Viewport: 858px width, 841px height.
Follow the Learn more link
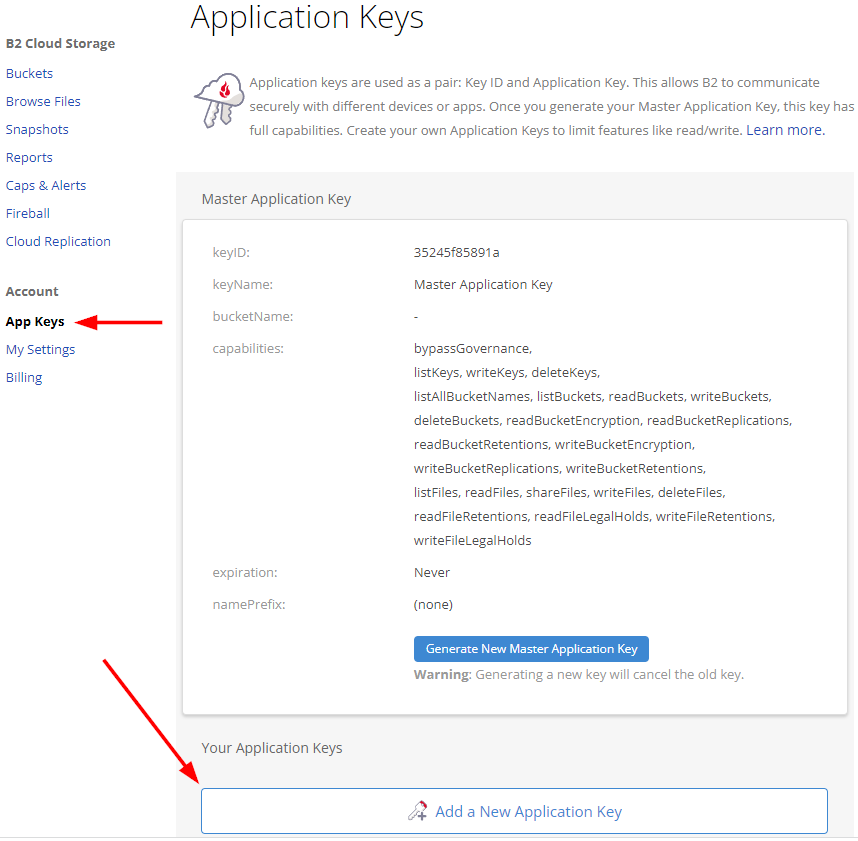[x=785, y=130]
